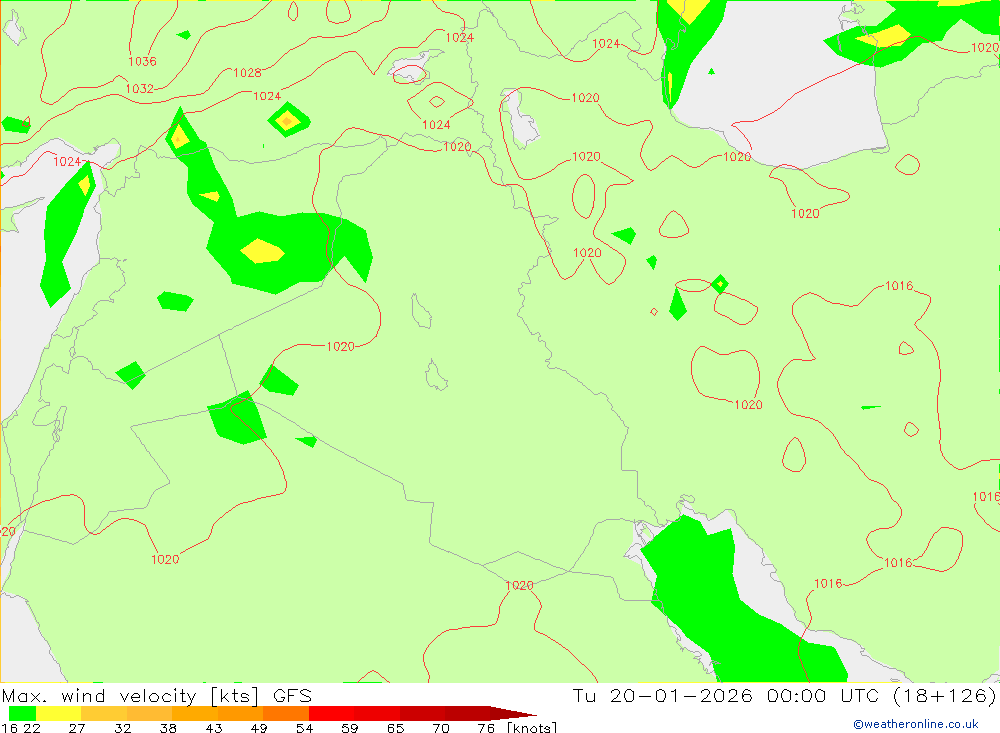This screenshot has height=733, width=1000.
Task: Click the "1028" isobar label
Action: [247, 73]
